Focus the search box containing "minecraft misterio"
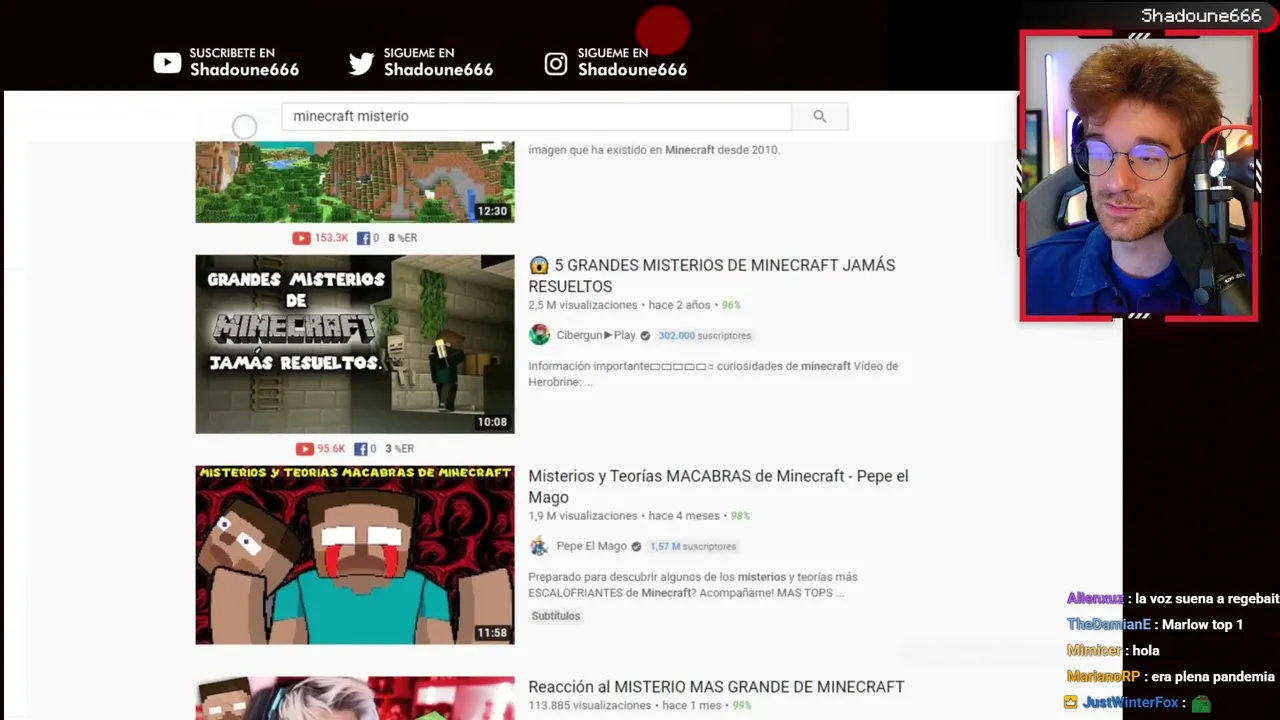The height and width of the screenshot is (720, 1280). 536,116
